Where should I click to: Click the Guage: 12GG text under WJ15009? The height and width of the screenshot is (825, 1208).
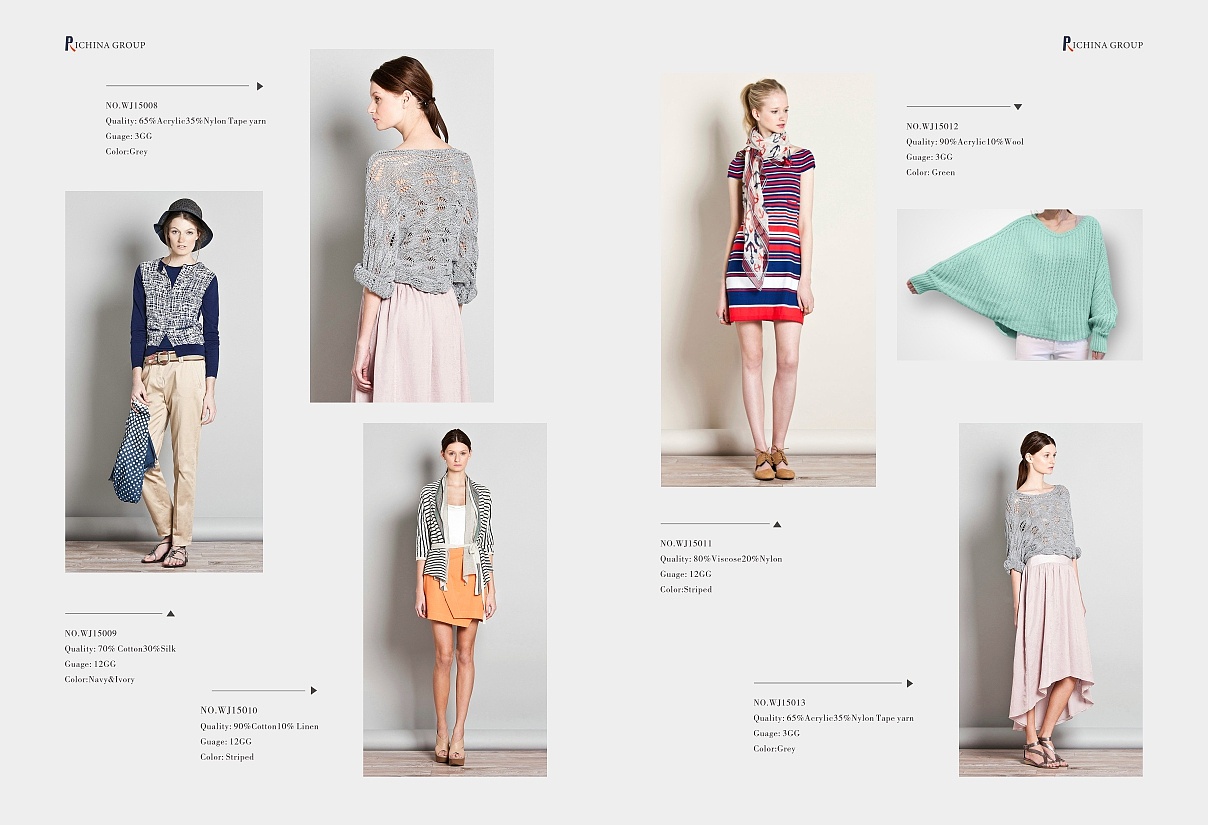click(89, 663)
